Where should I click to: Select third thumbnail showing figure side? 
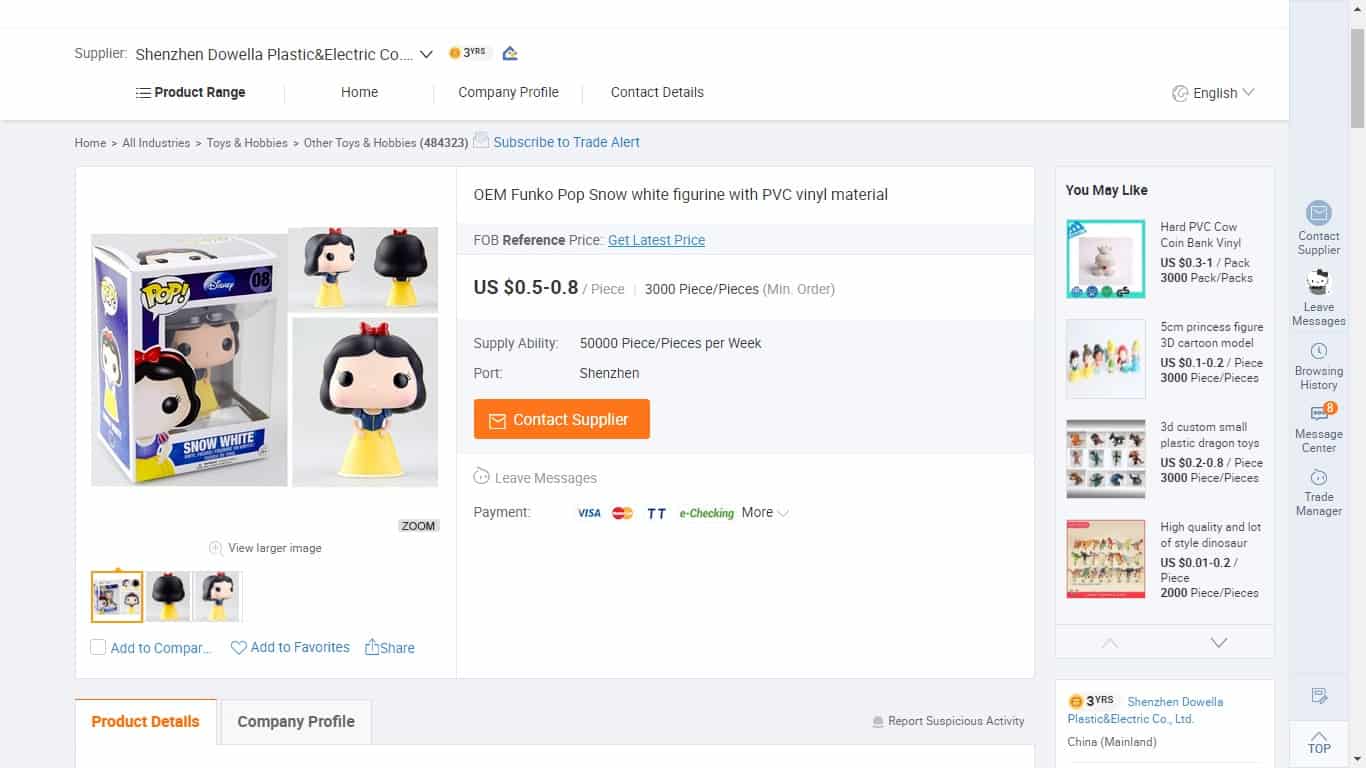pos(217,597)
